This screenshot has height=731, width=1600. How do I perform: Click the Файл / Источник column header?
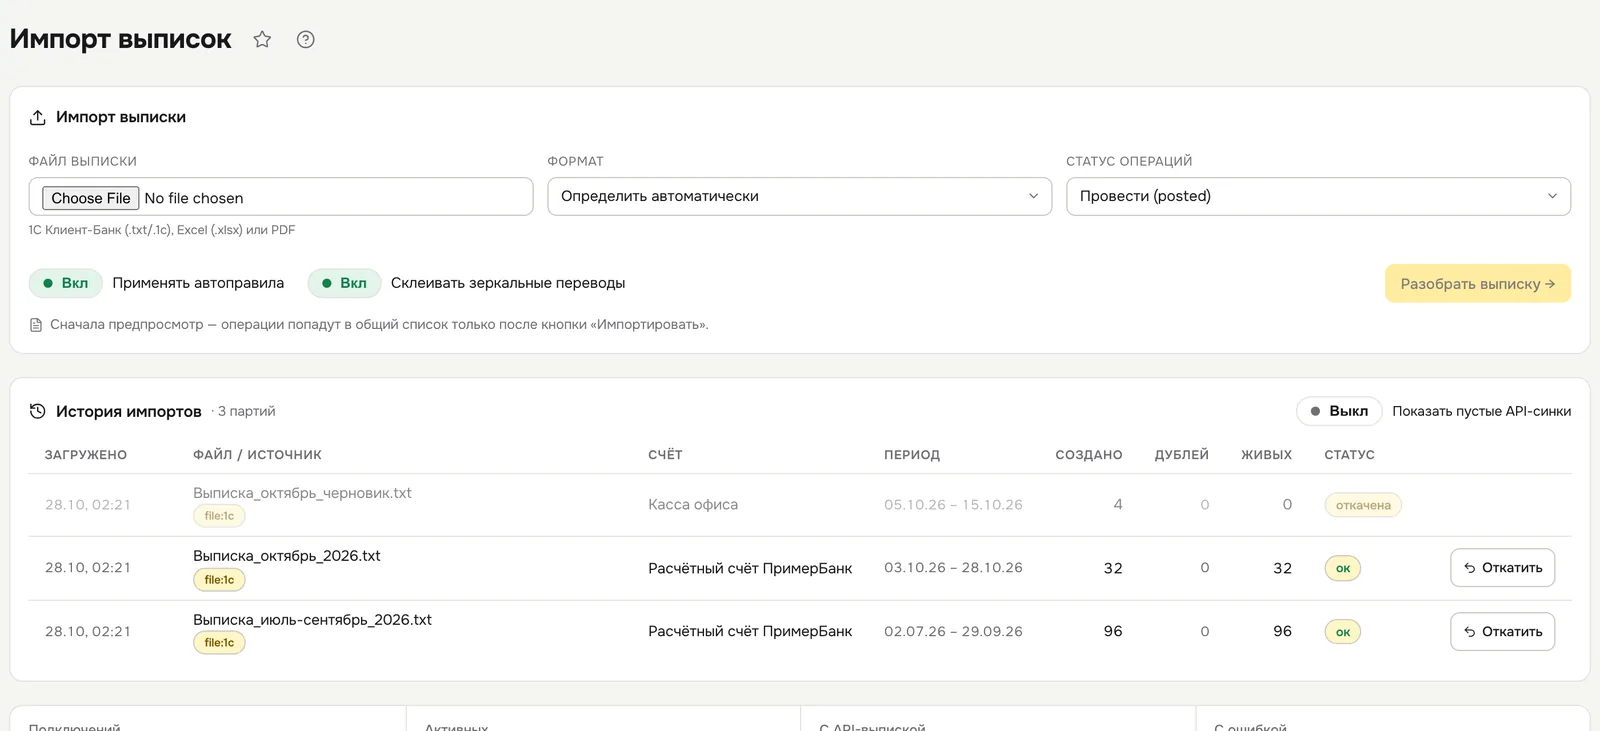point(257,455)
